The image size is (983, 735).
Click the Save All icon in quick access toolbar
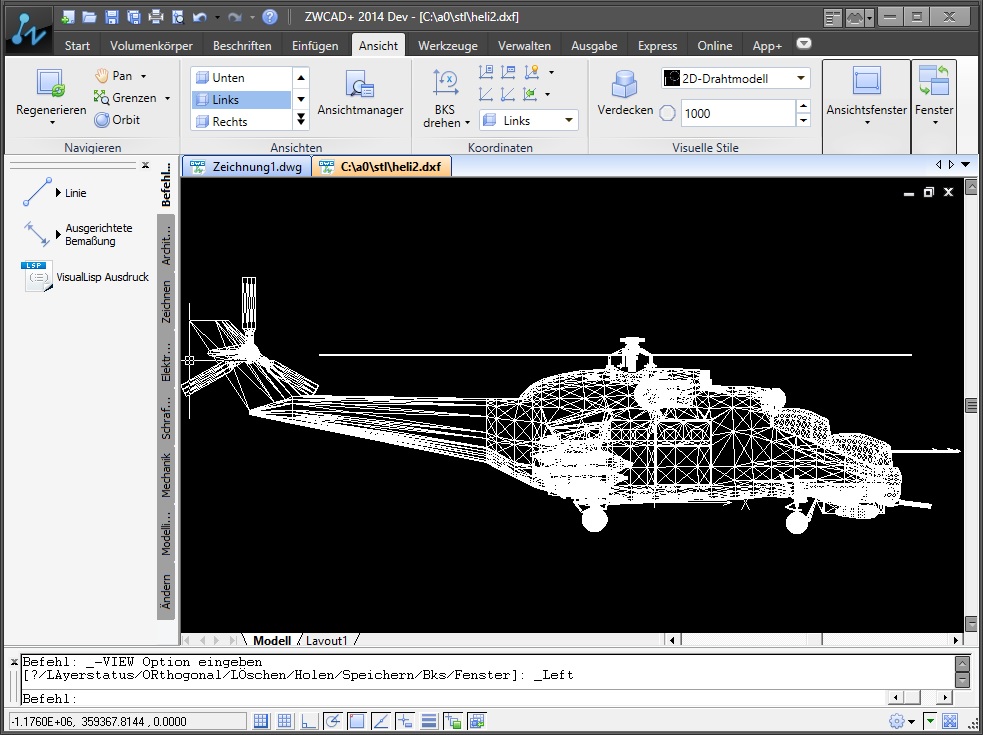click(x=134, y=17)
